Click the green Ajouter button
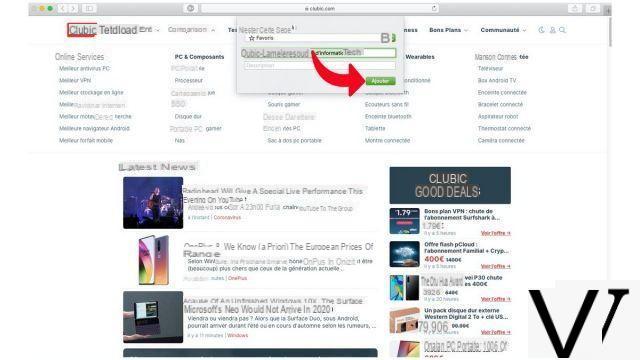Screen dimensions: 640x360 pyautogui.click(x=380, y=81)
